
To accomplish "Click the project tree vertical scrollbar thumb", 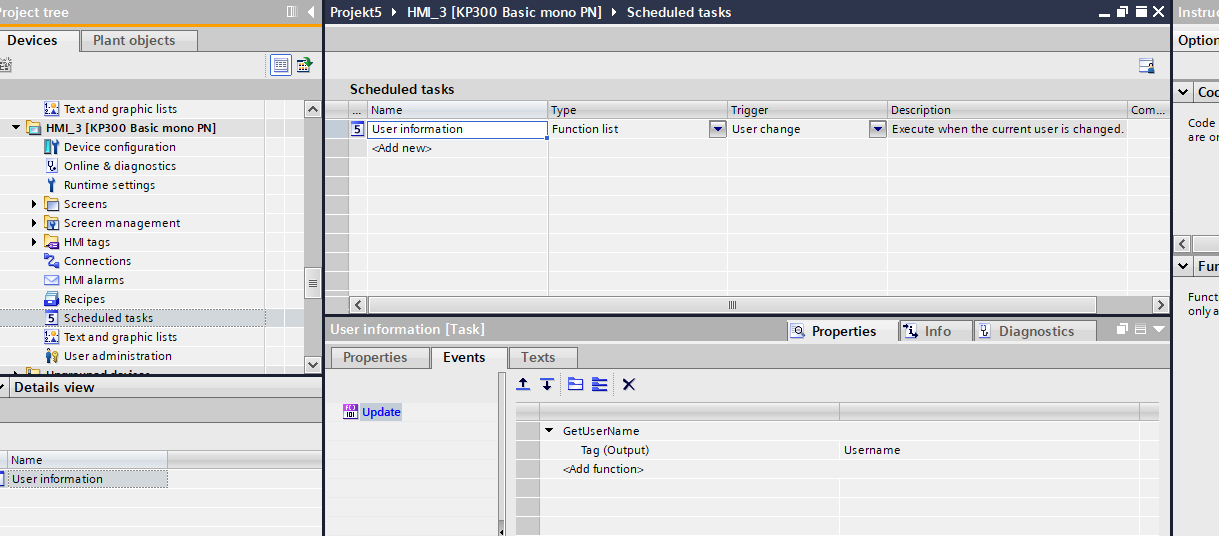I will pyautogui.click(x=312, y=283).
